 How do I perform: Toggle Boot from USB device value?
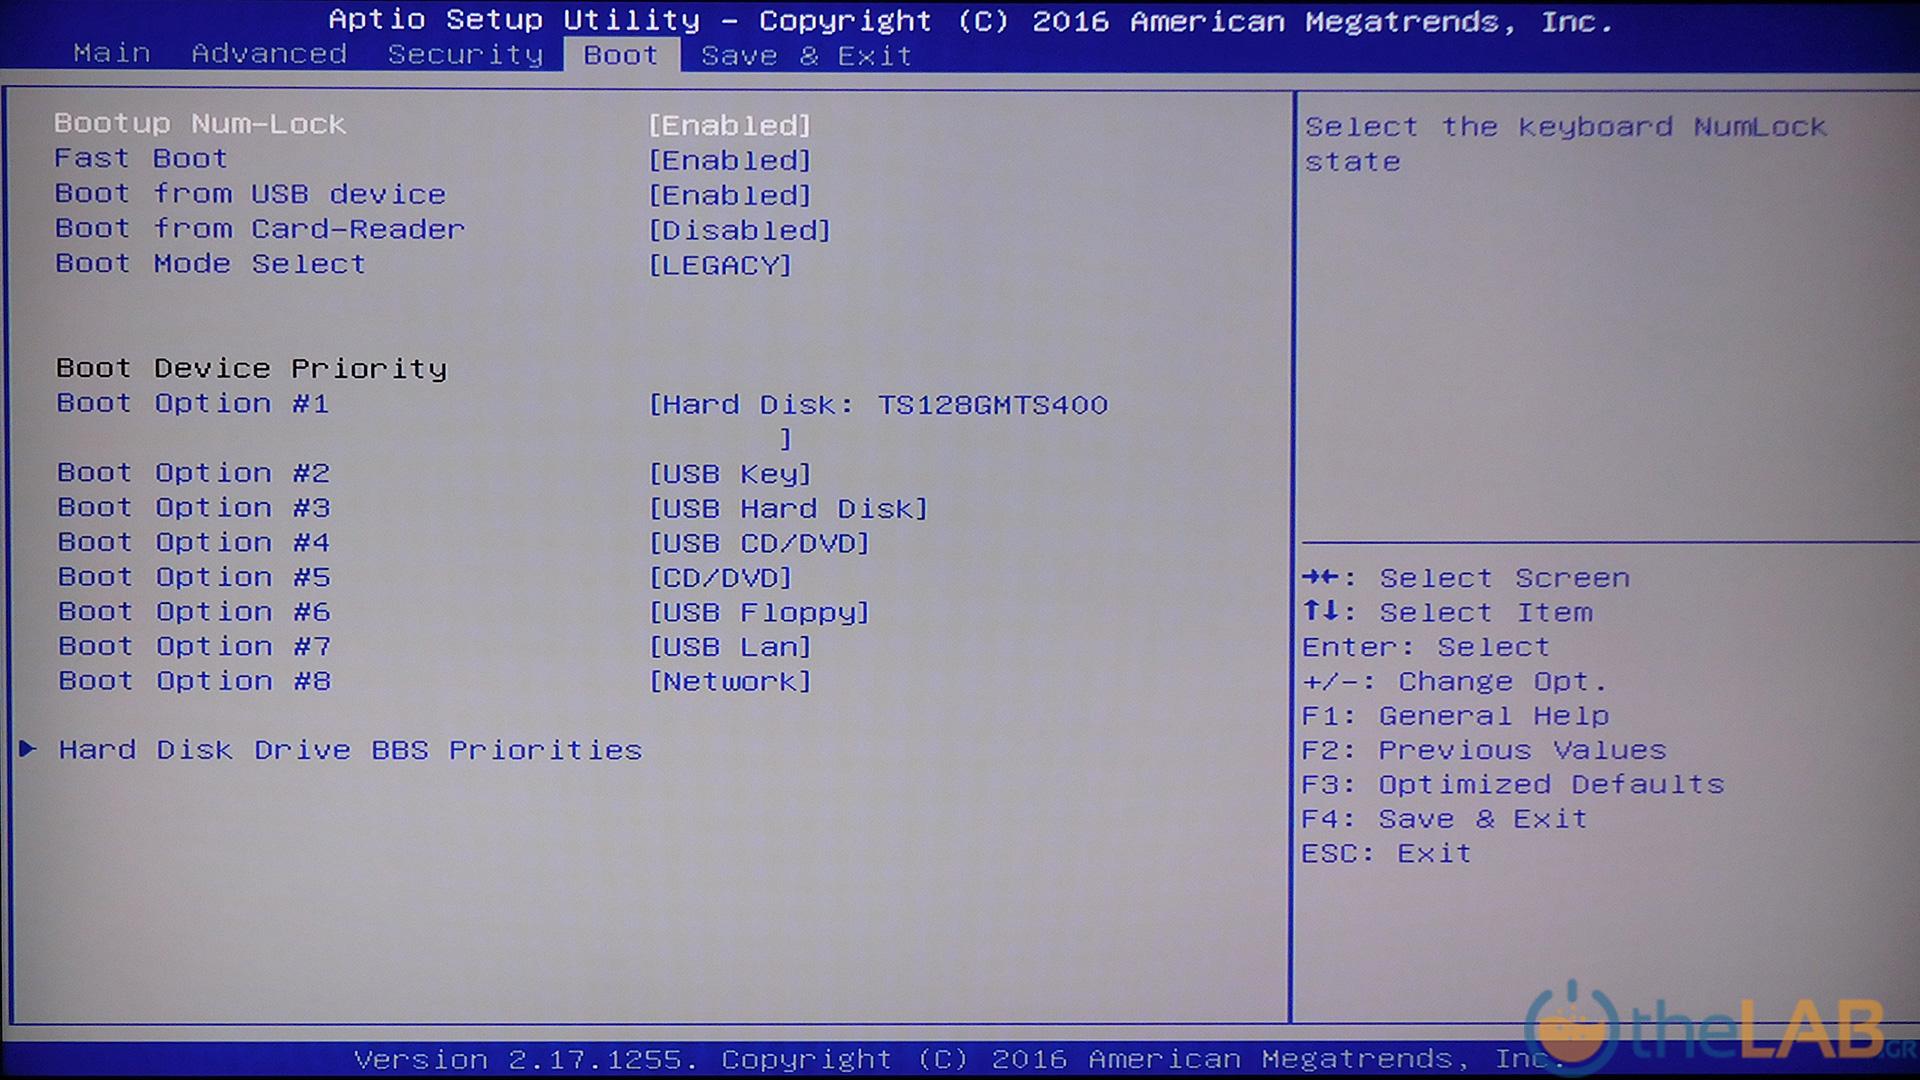729,195
